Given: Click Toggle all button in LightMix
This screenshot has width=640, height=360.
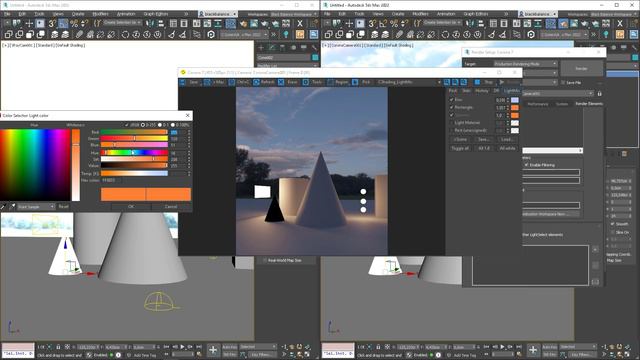Looking at the screenshot, I should [460, 148].
